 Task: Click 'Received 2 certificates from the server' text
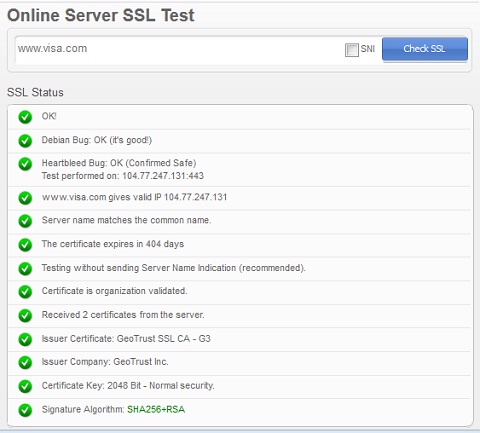pyautogui.click(x=123, y=315)
